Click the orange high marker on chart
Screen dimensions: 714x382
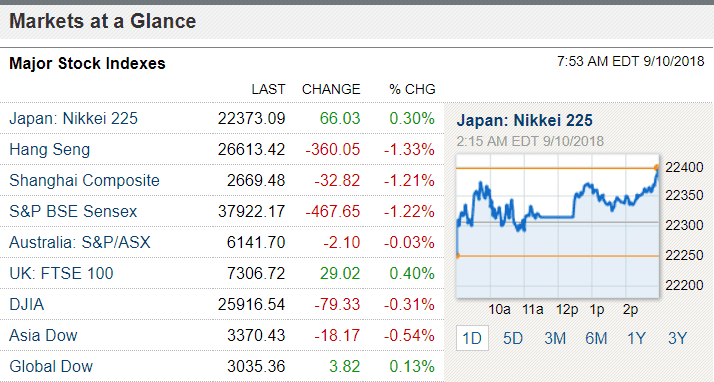[656, 168]
